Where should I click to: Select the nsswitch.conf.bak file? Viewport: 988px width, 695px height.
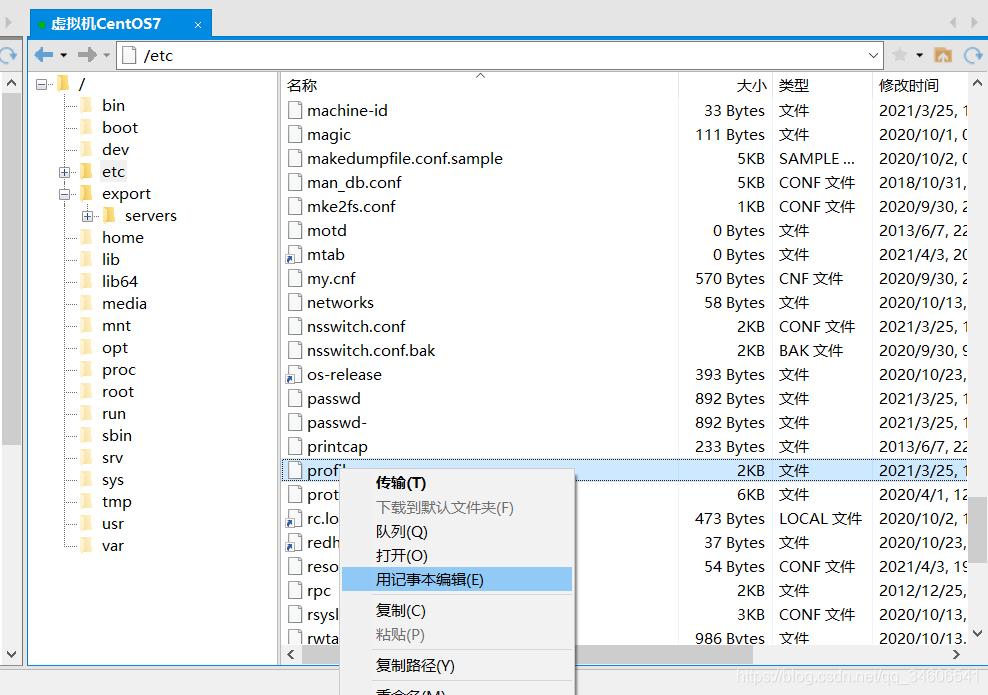[371, 350]
